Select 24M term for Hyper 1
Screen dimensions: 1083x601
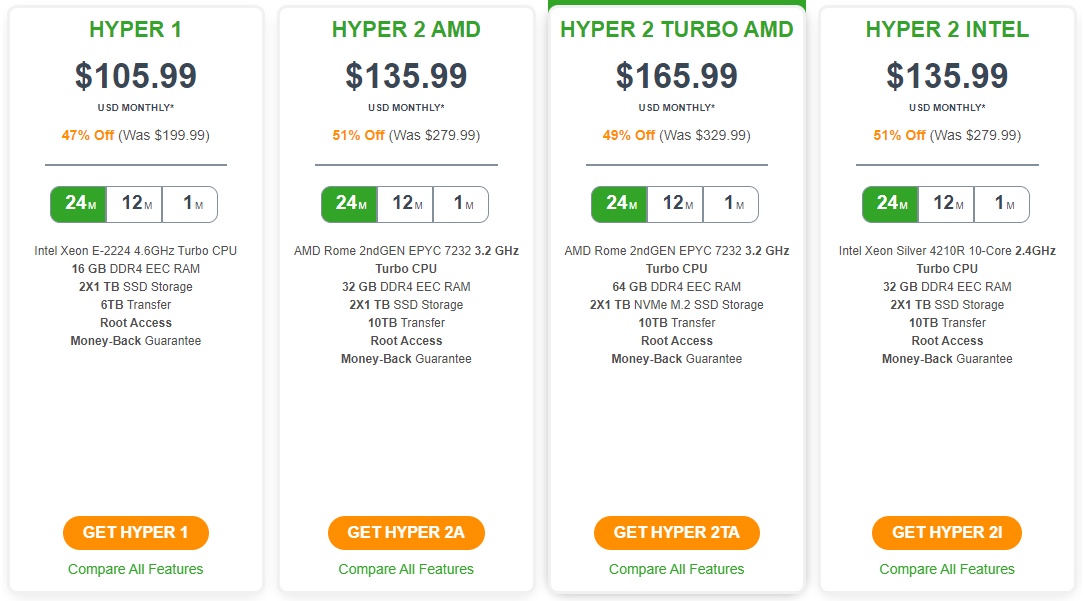tap(79, 204)
